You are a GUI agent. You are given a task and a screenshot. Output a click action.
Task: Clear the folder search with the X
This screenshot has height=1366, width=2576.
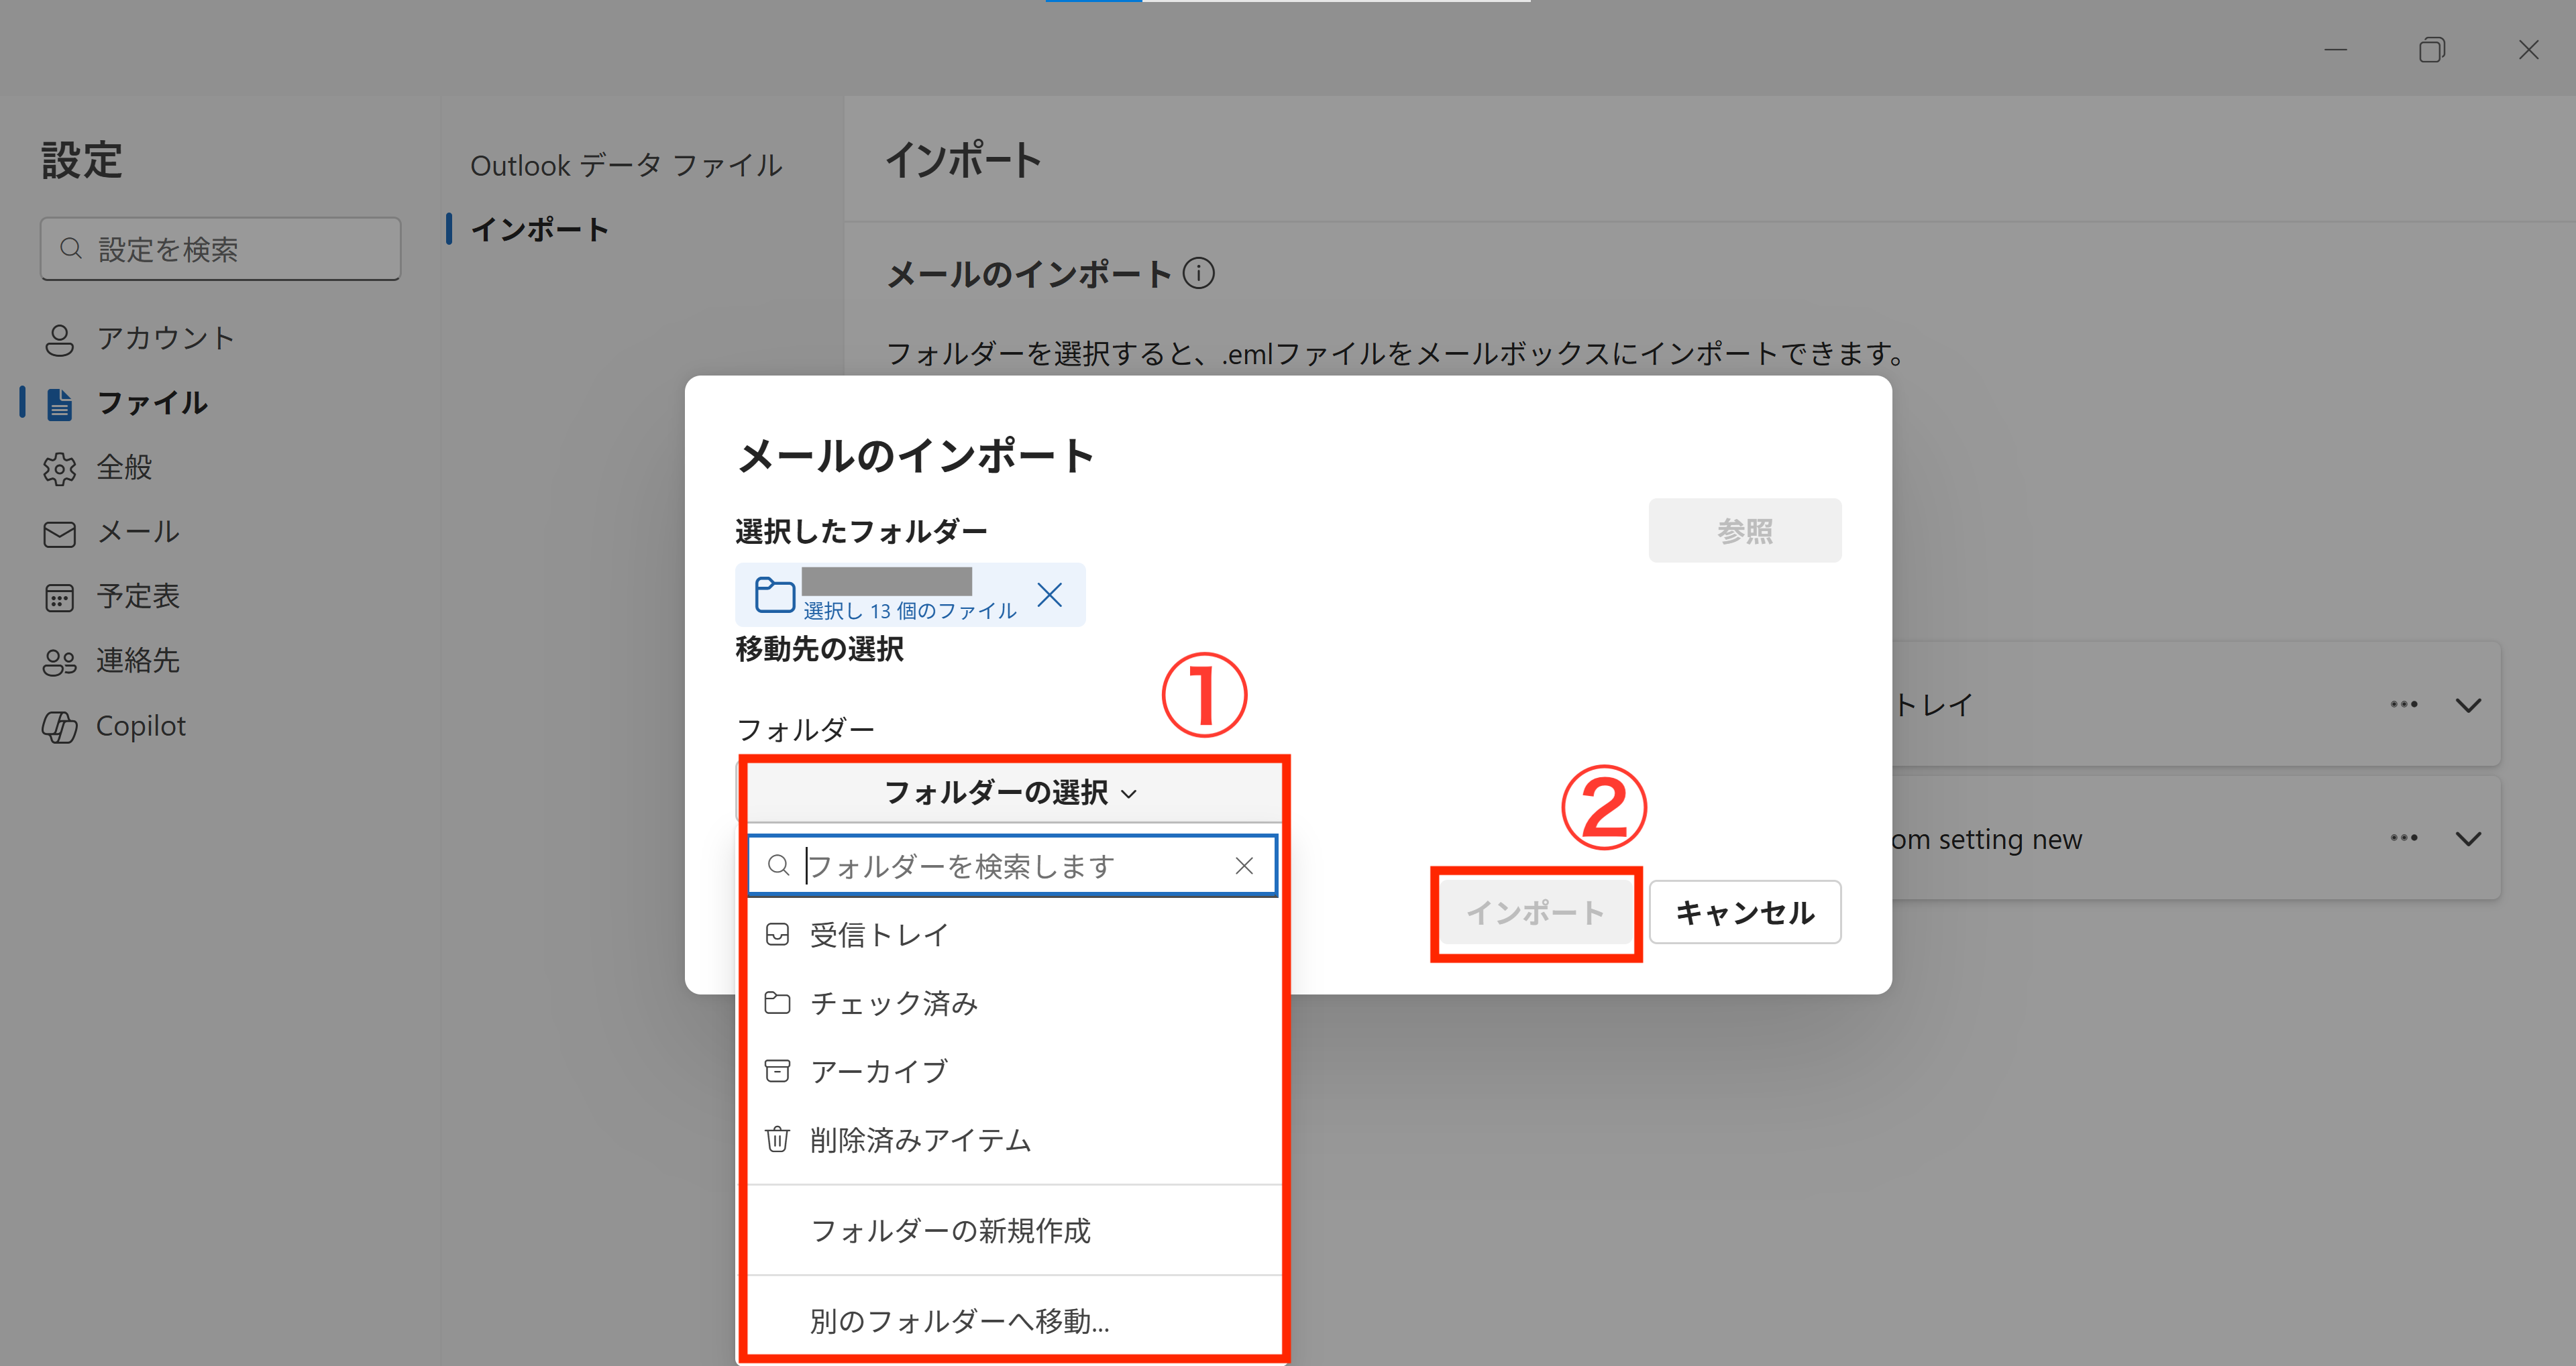(x=1244, y=865)
